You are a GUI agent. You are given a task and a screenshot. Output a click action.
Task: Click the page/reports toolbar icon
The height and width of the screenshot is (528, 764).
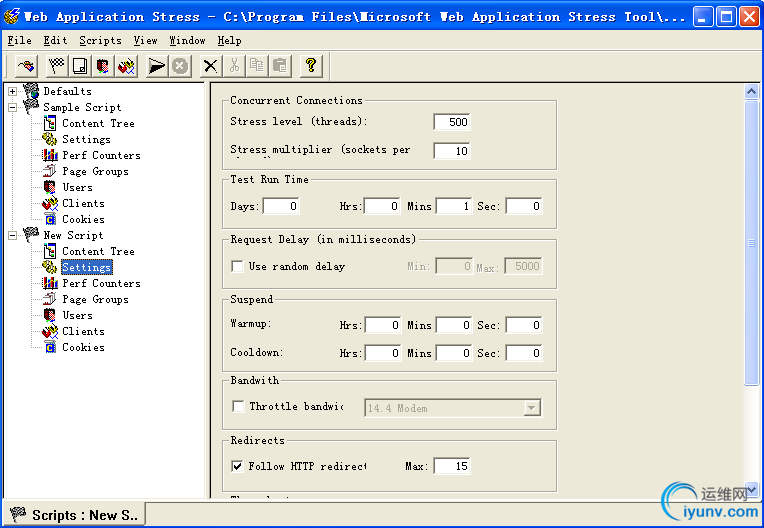[80, 66]
